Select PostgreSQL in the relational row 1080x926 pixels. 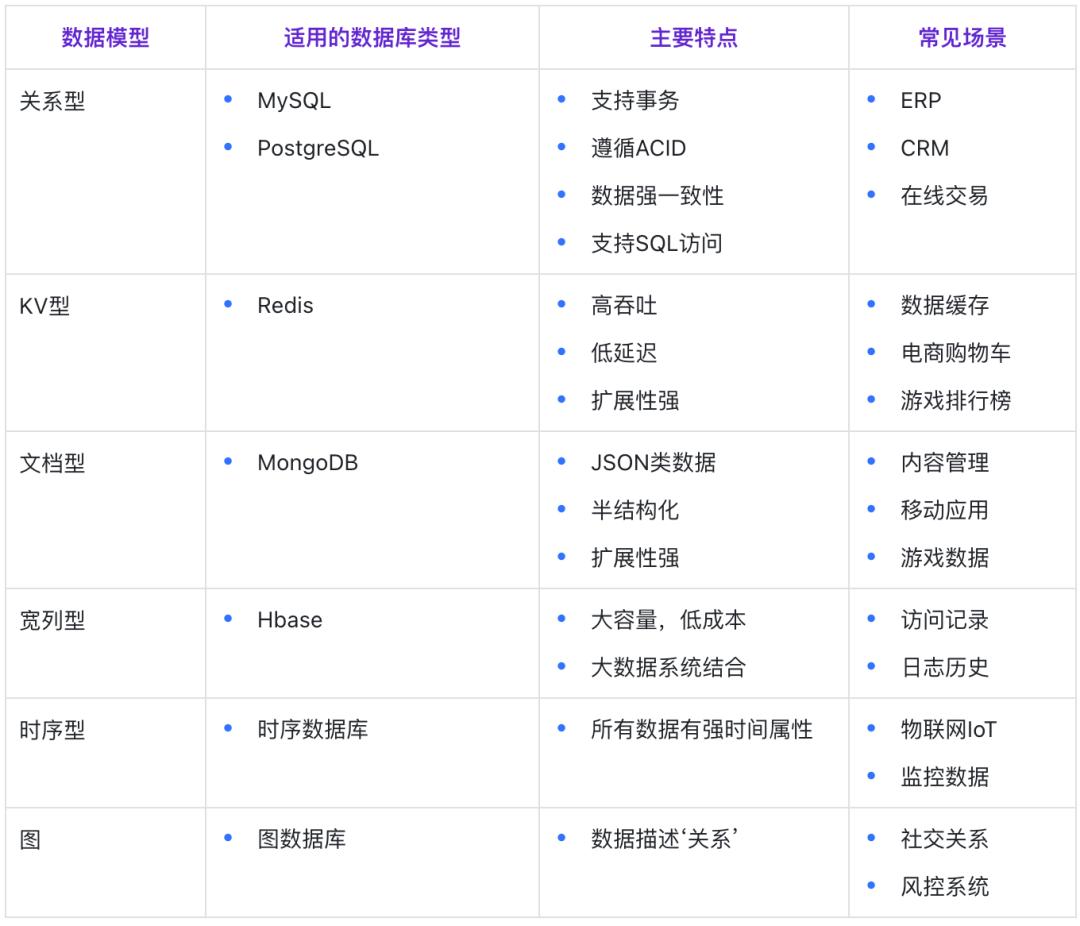317,148
